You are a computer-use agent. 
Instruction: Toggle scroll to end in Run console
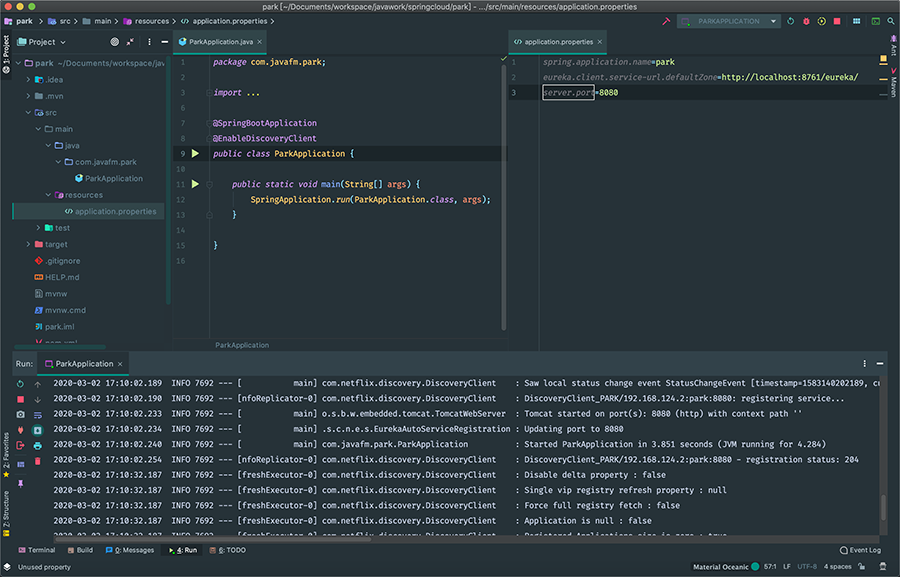pyautogui.click(x=38, y=430)
